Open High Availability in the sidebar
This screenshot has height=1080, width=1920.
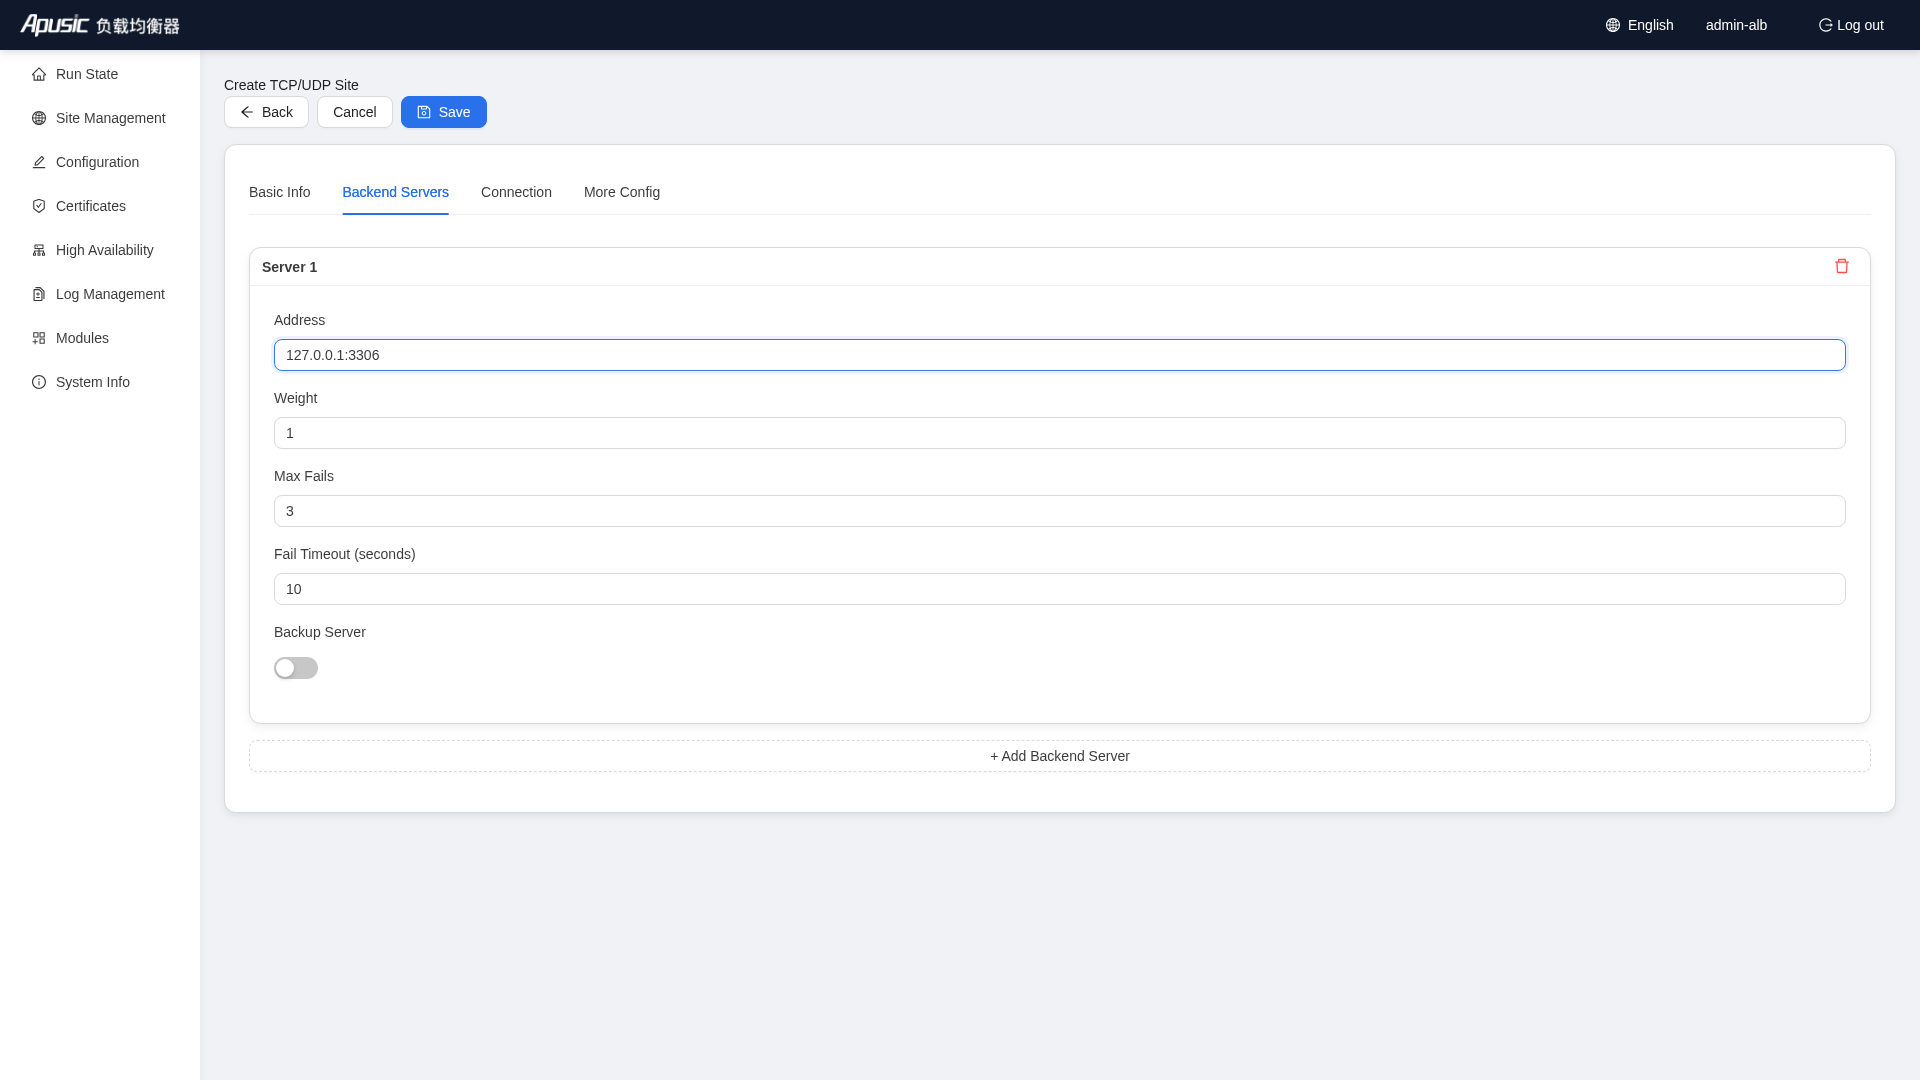(100, 250)
